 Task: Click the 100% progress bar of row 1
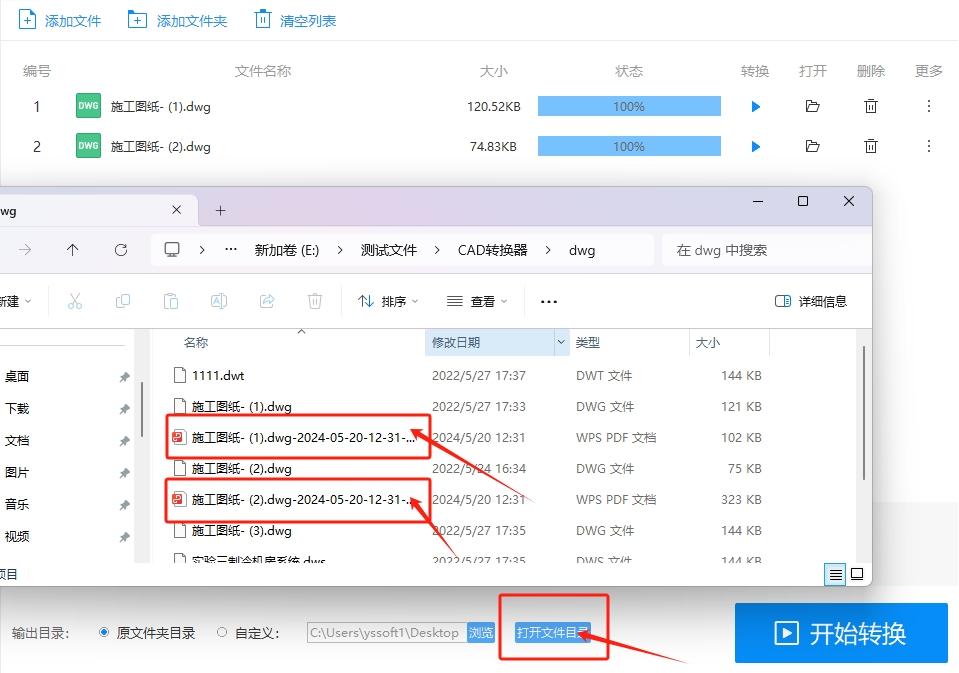[629, 106]
